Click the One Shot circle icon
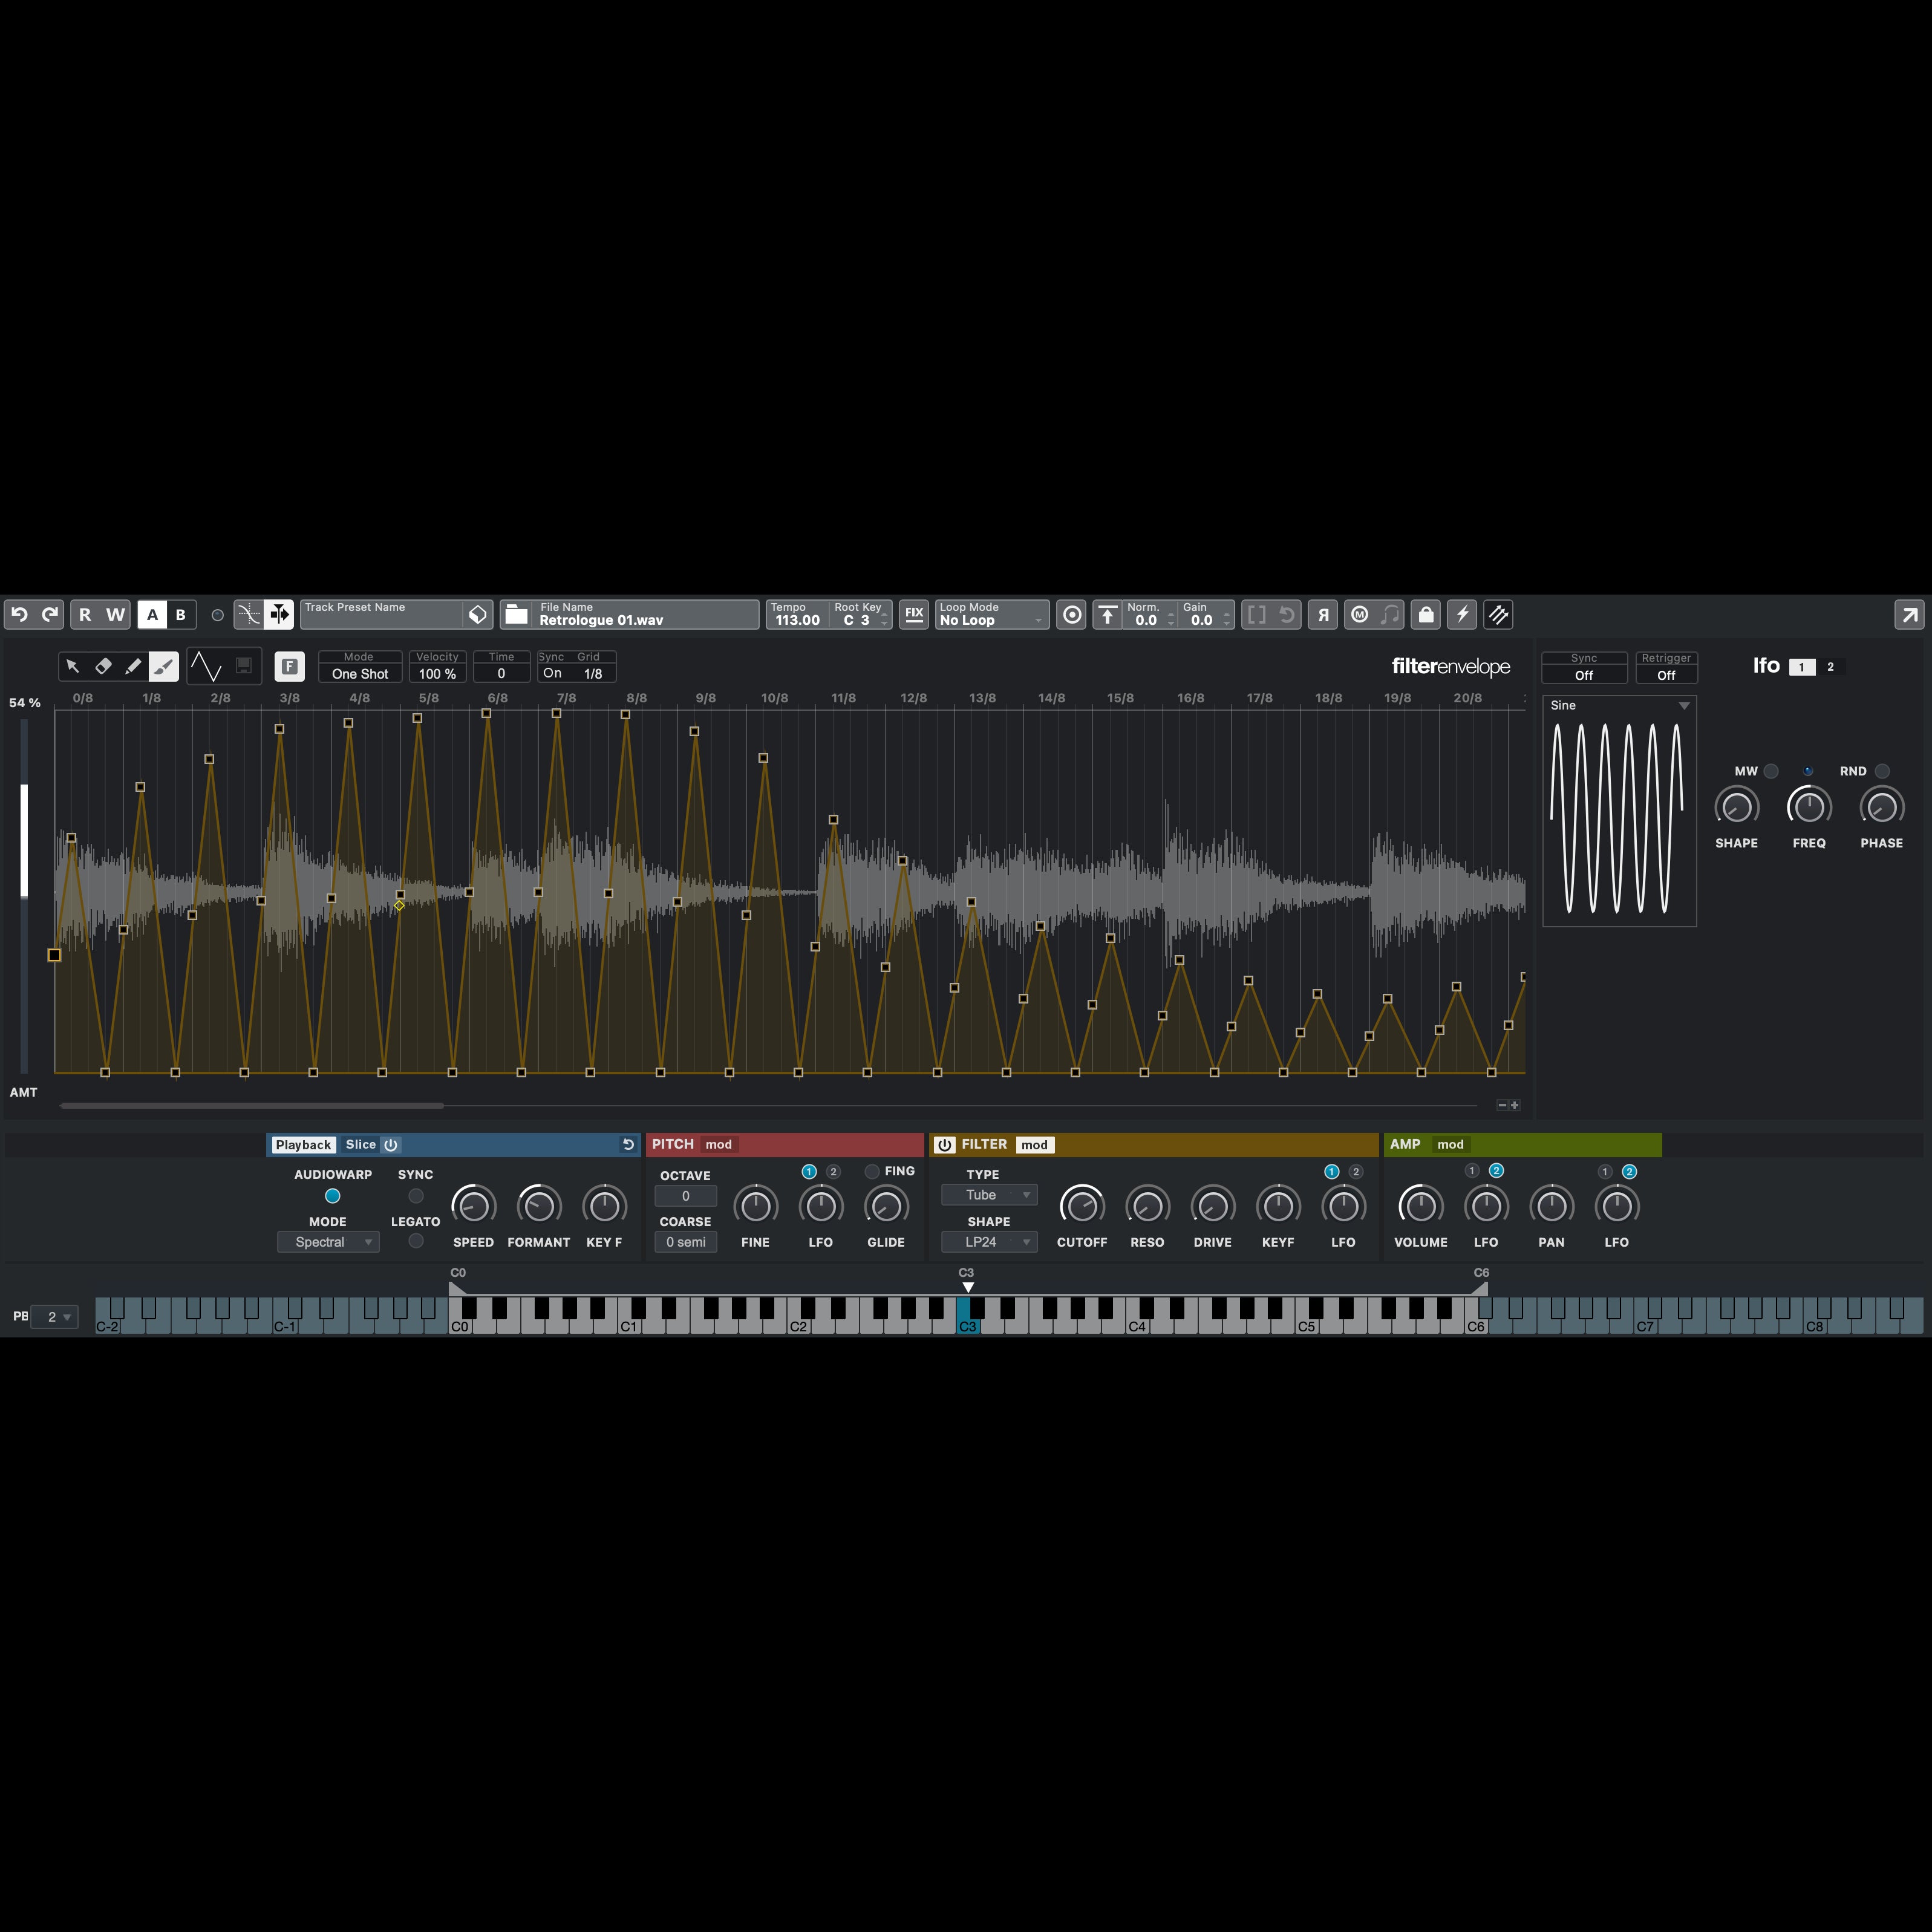Screen dimensions: 1932x1932 [1071, 614]
